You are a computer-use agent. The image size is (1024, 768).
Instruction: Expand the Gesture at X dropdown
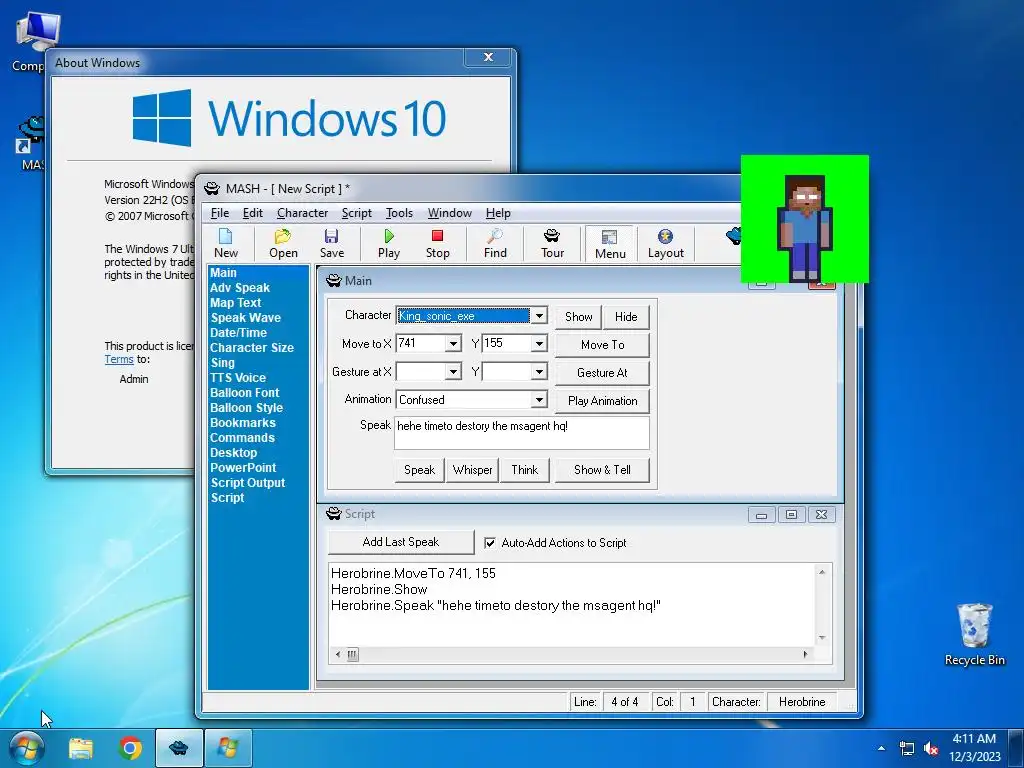pos(453,372)
